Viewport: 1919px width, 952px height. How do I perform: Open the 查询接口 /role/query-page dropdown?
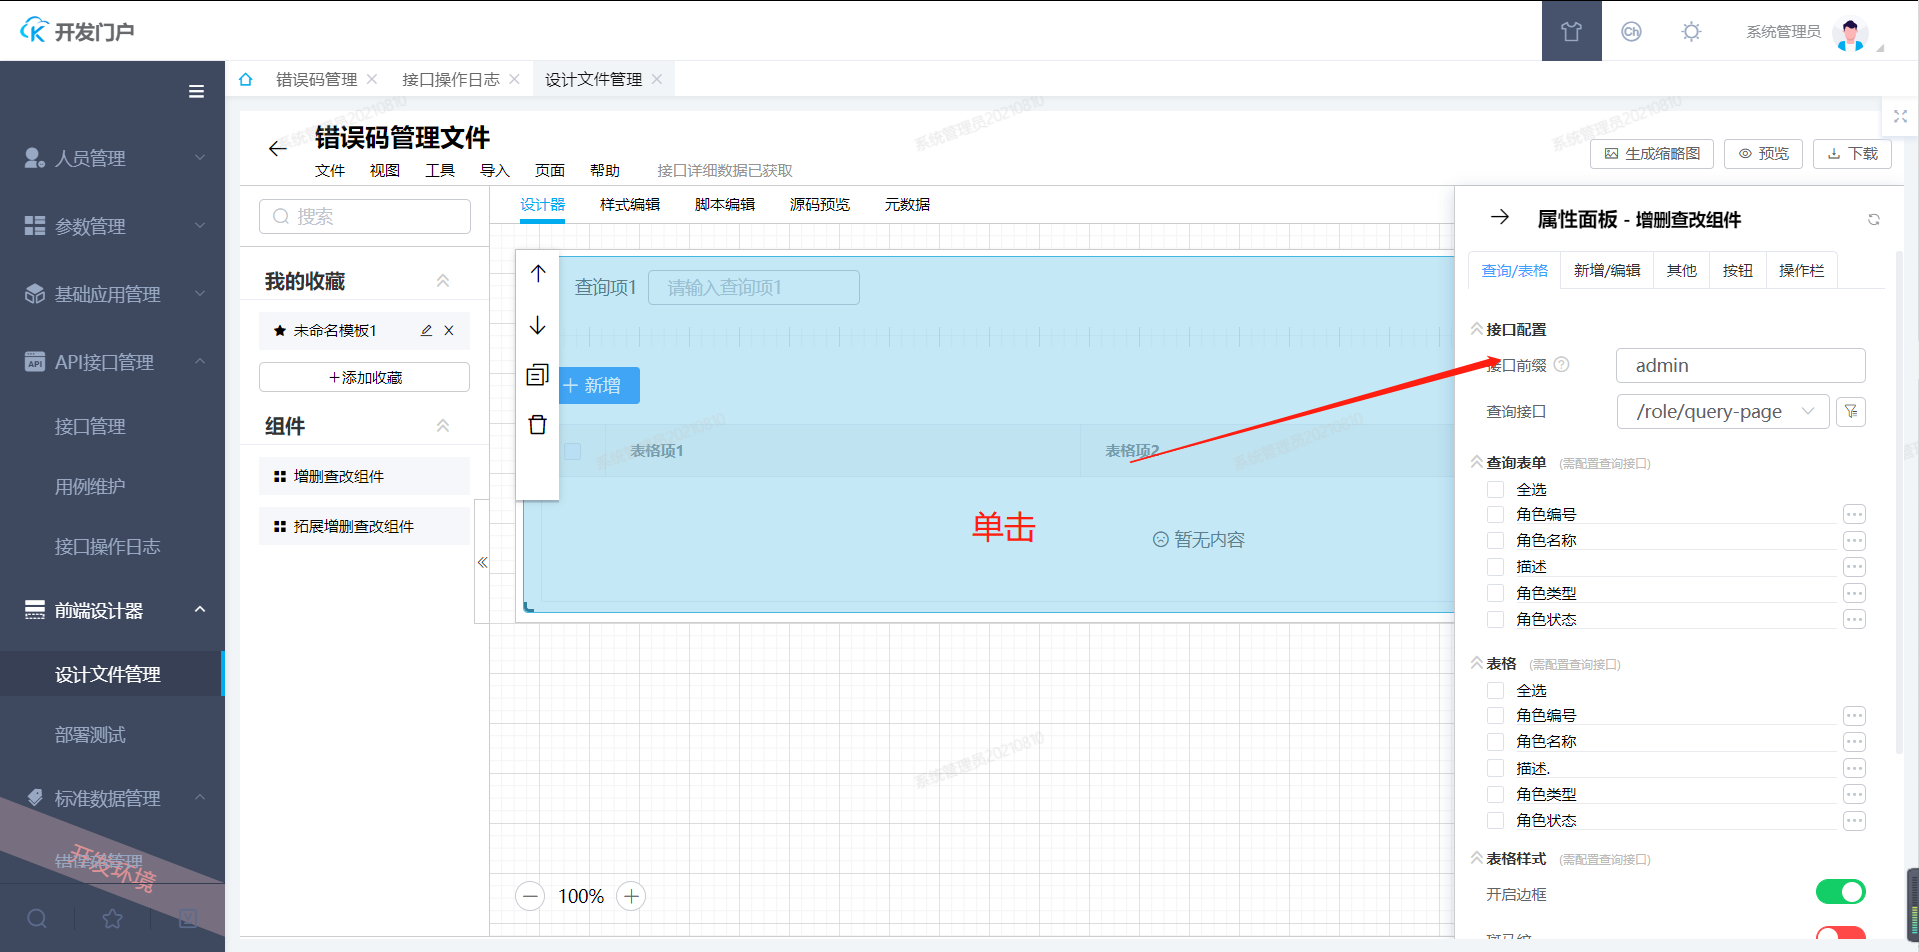tap(1723, 411)
